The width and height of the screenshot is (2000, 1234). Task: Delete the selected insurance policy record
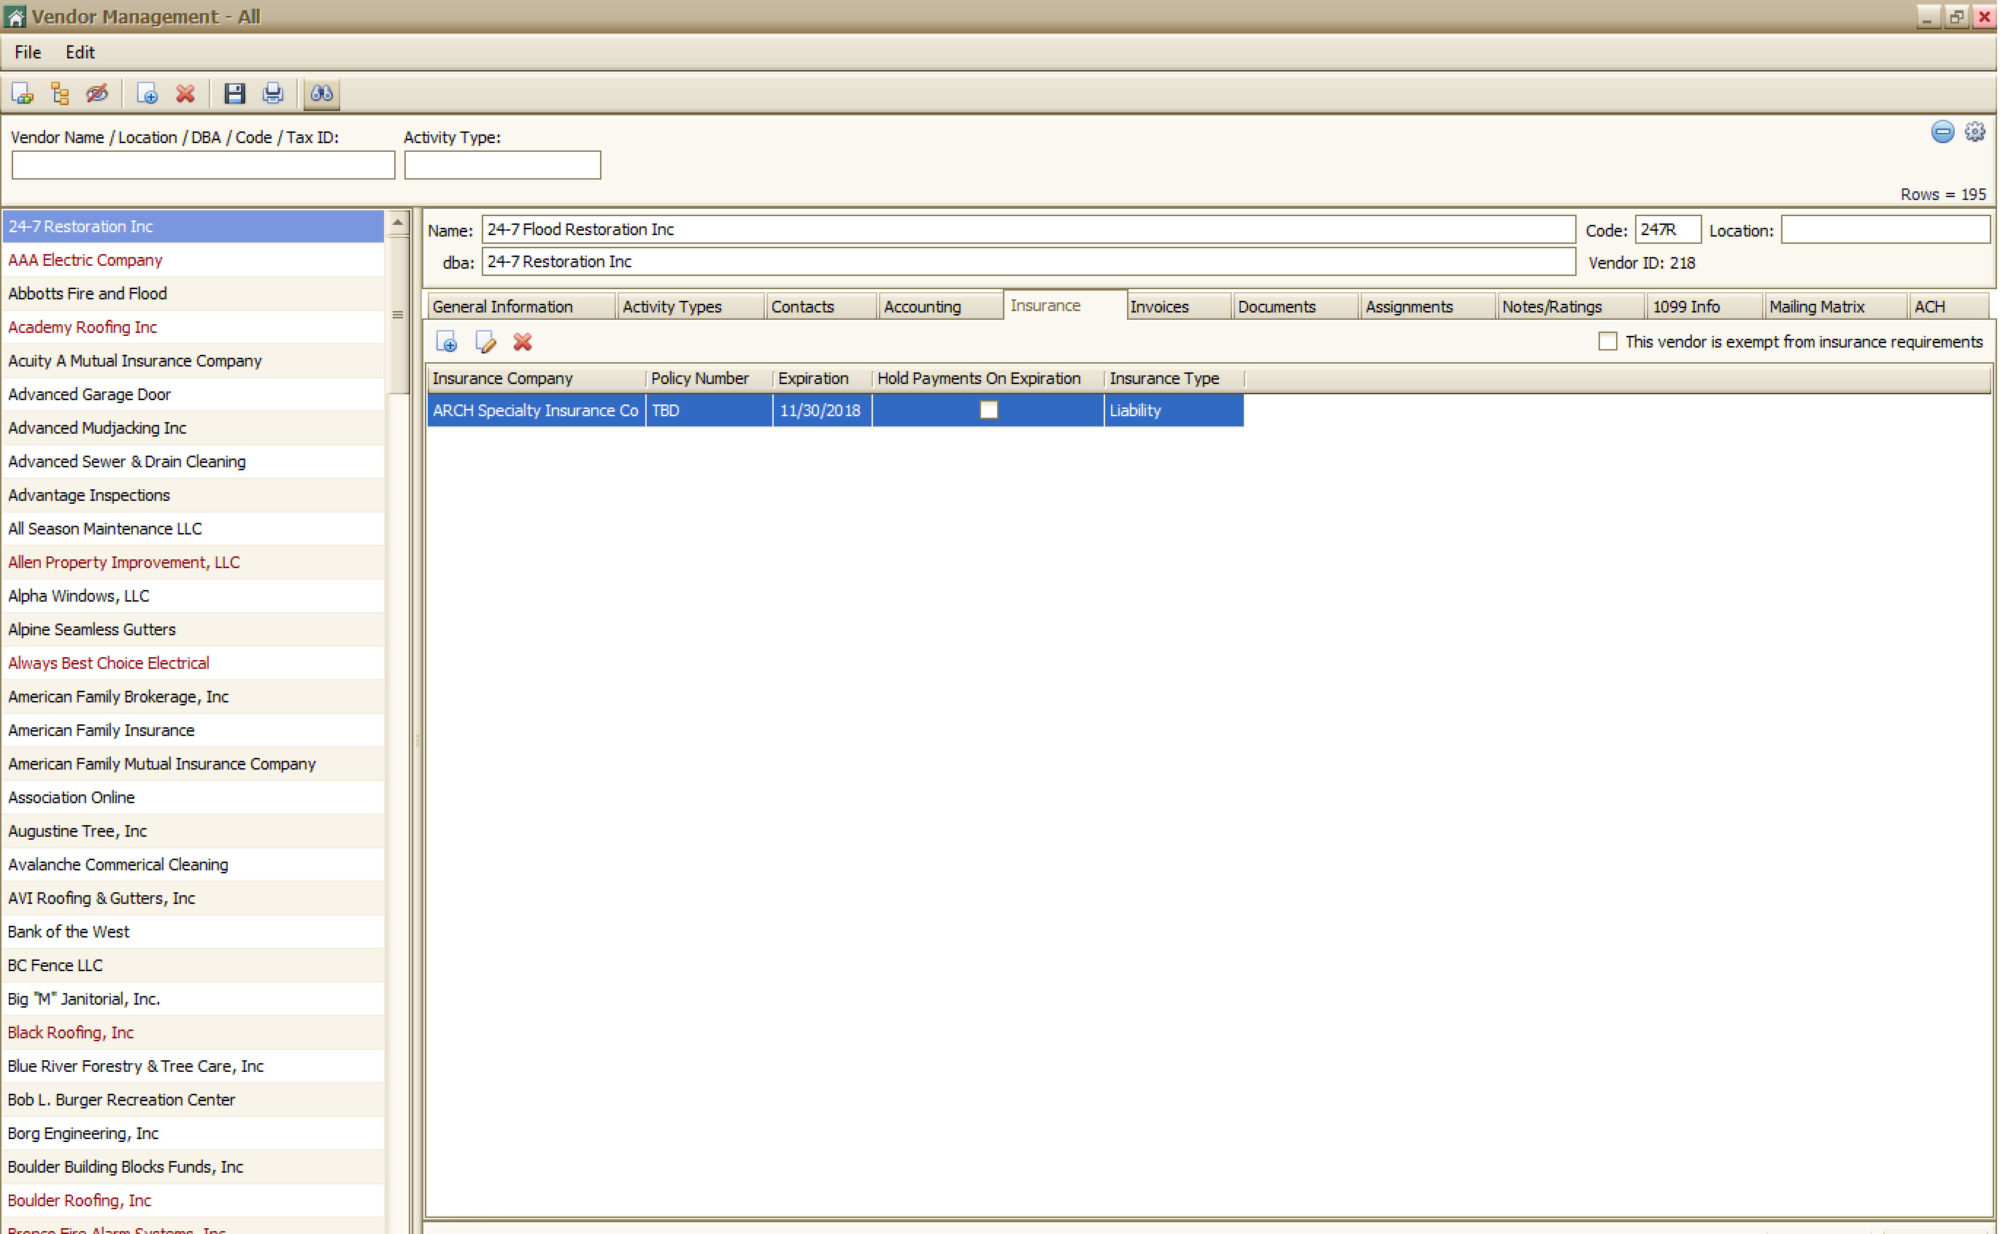[522, 343]
